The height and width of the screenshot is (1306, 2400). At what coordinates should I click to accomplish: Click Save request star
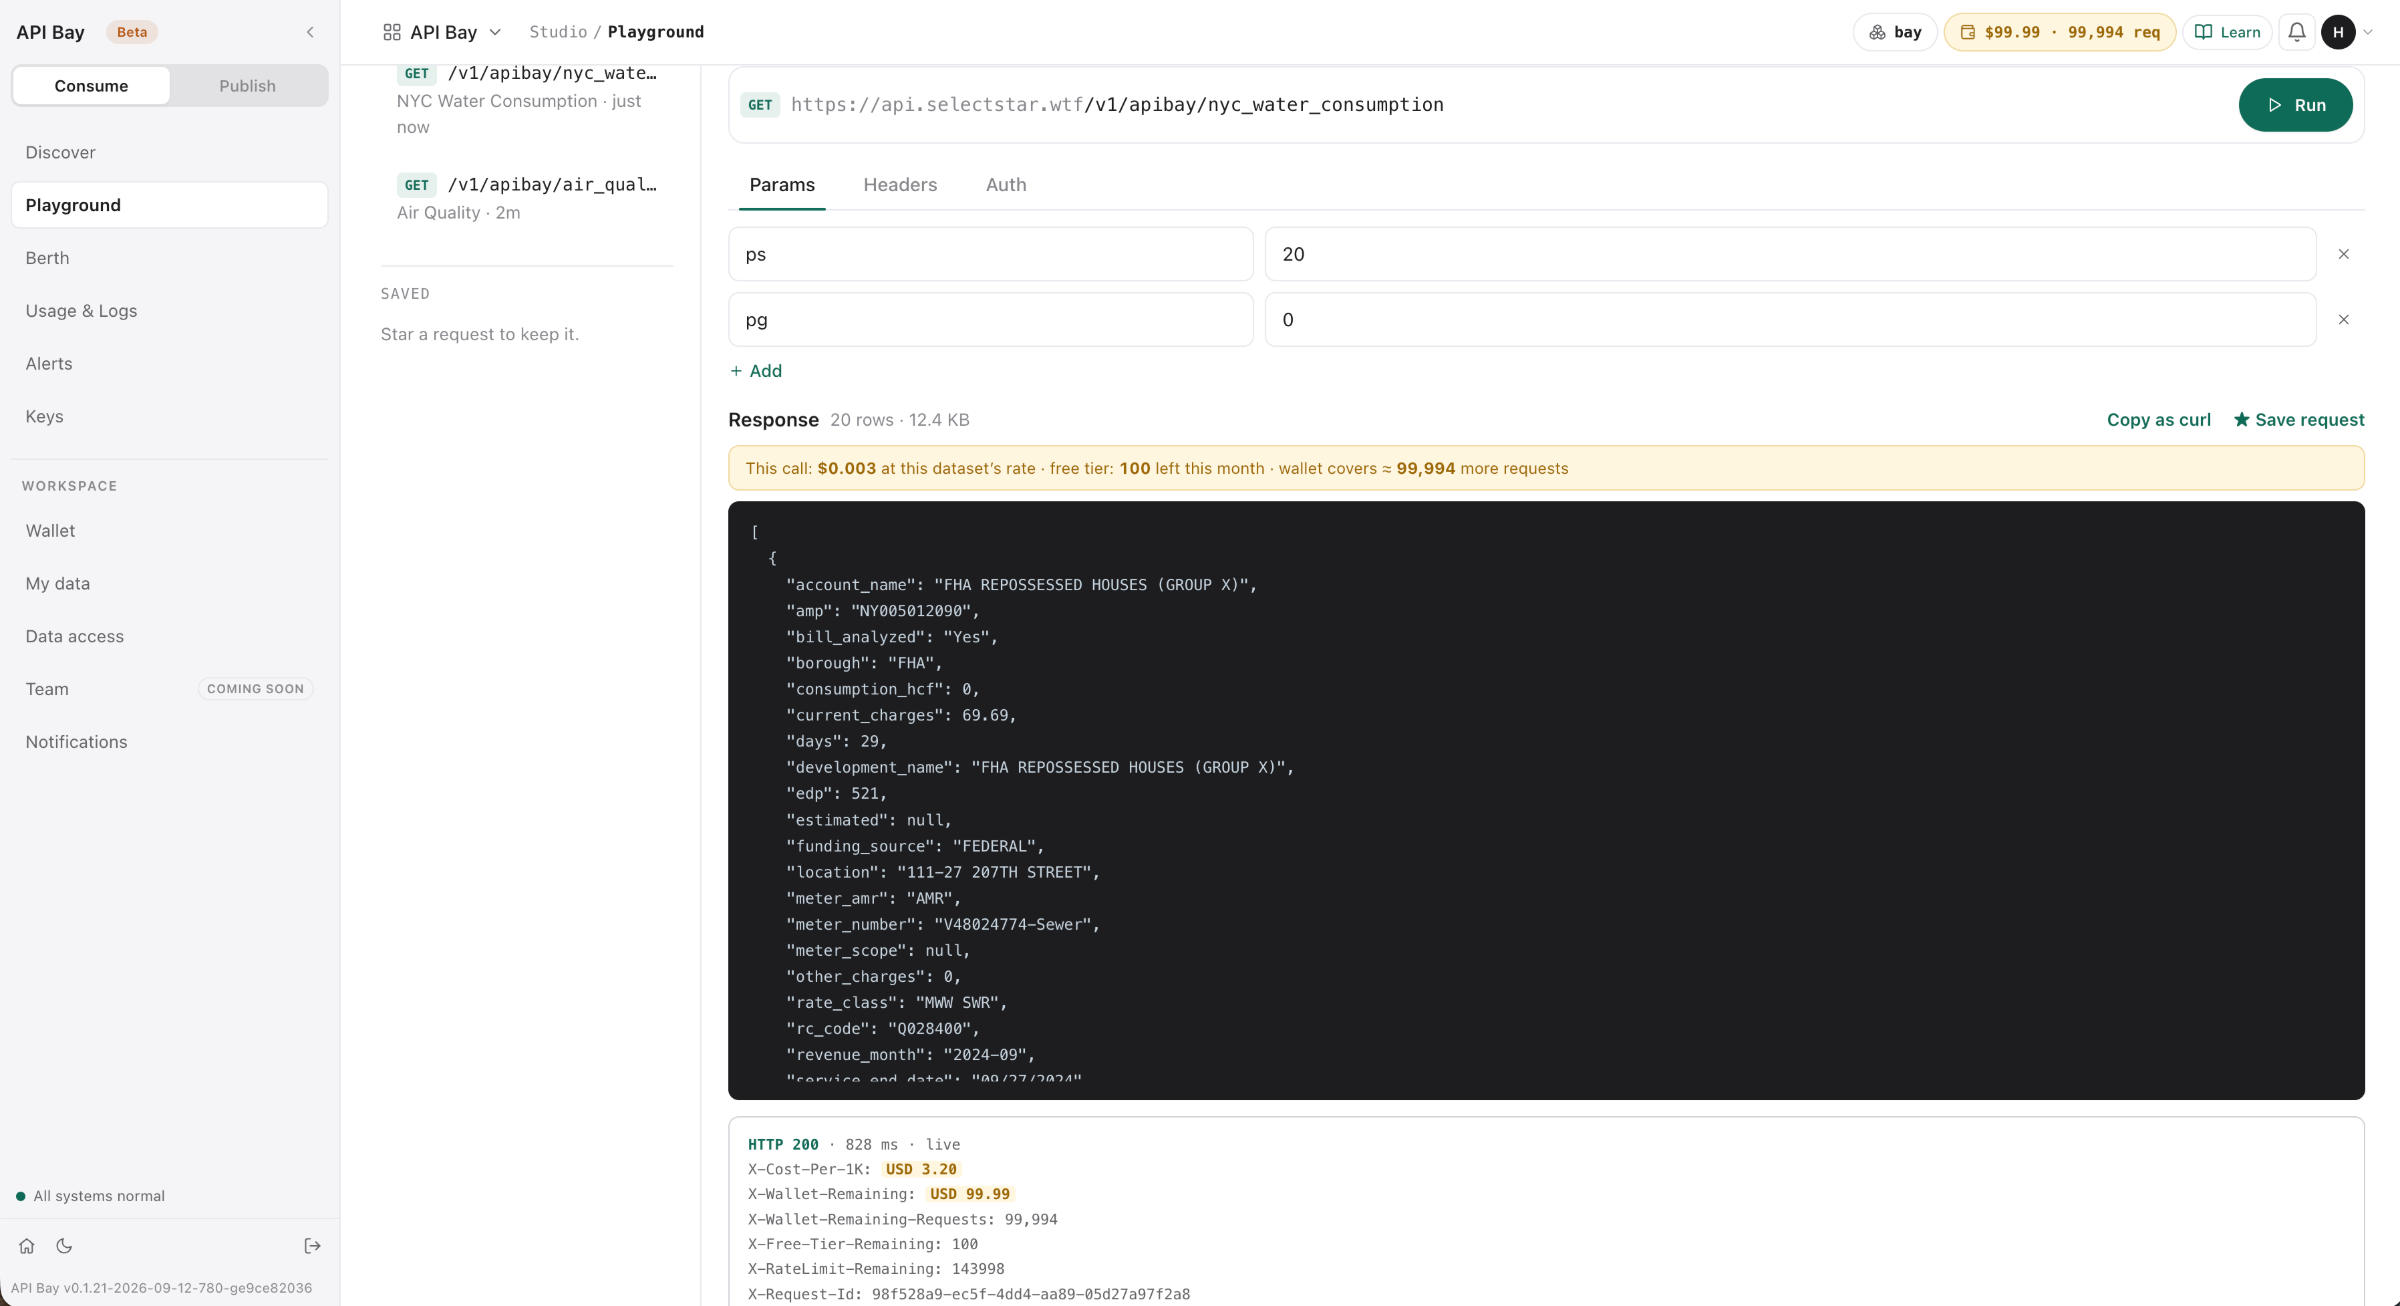click(x=2299, y=420)
